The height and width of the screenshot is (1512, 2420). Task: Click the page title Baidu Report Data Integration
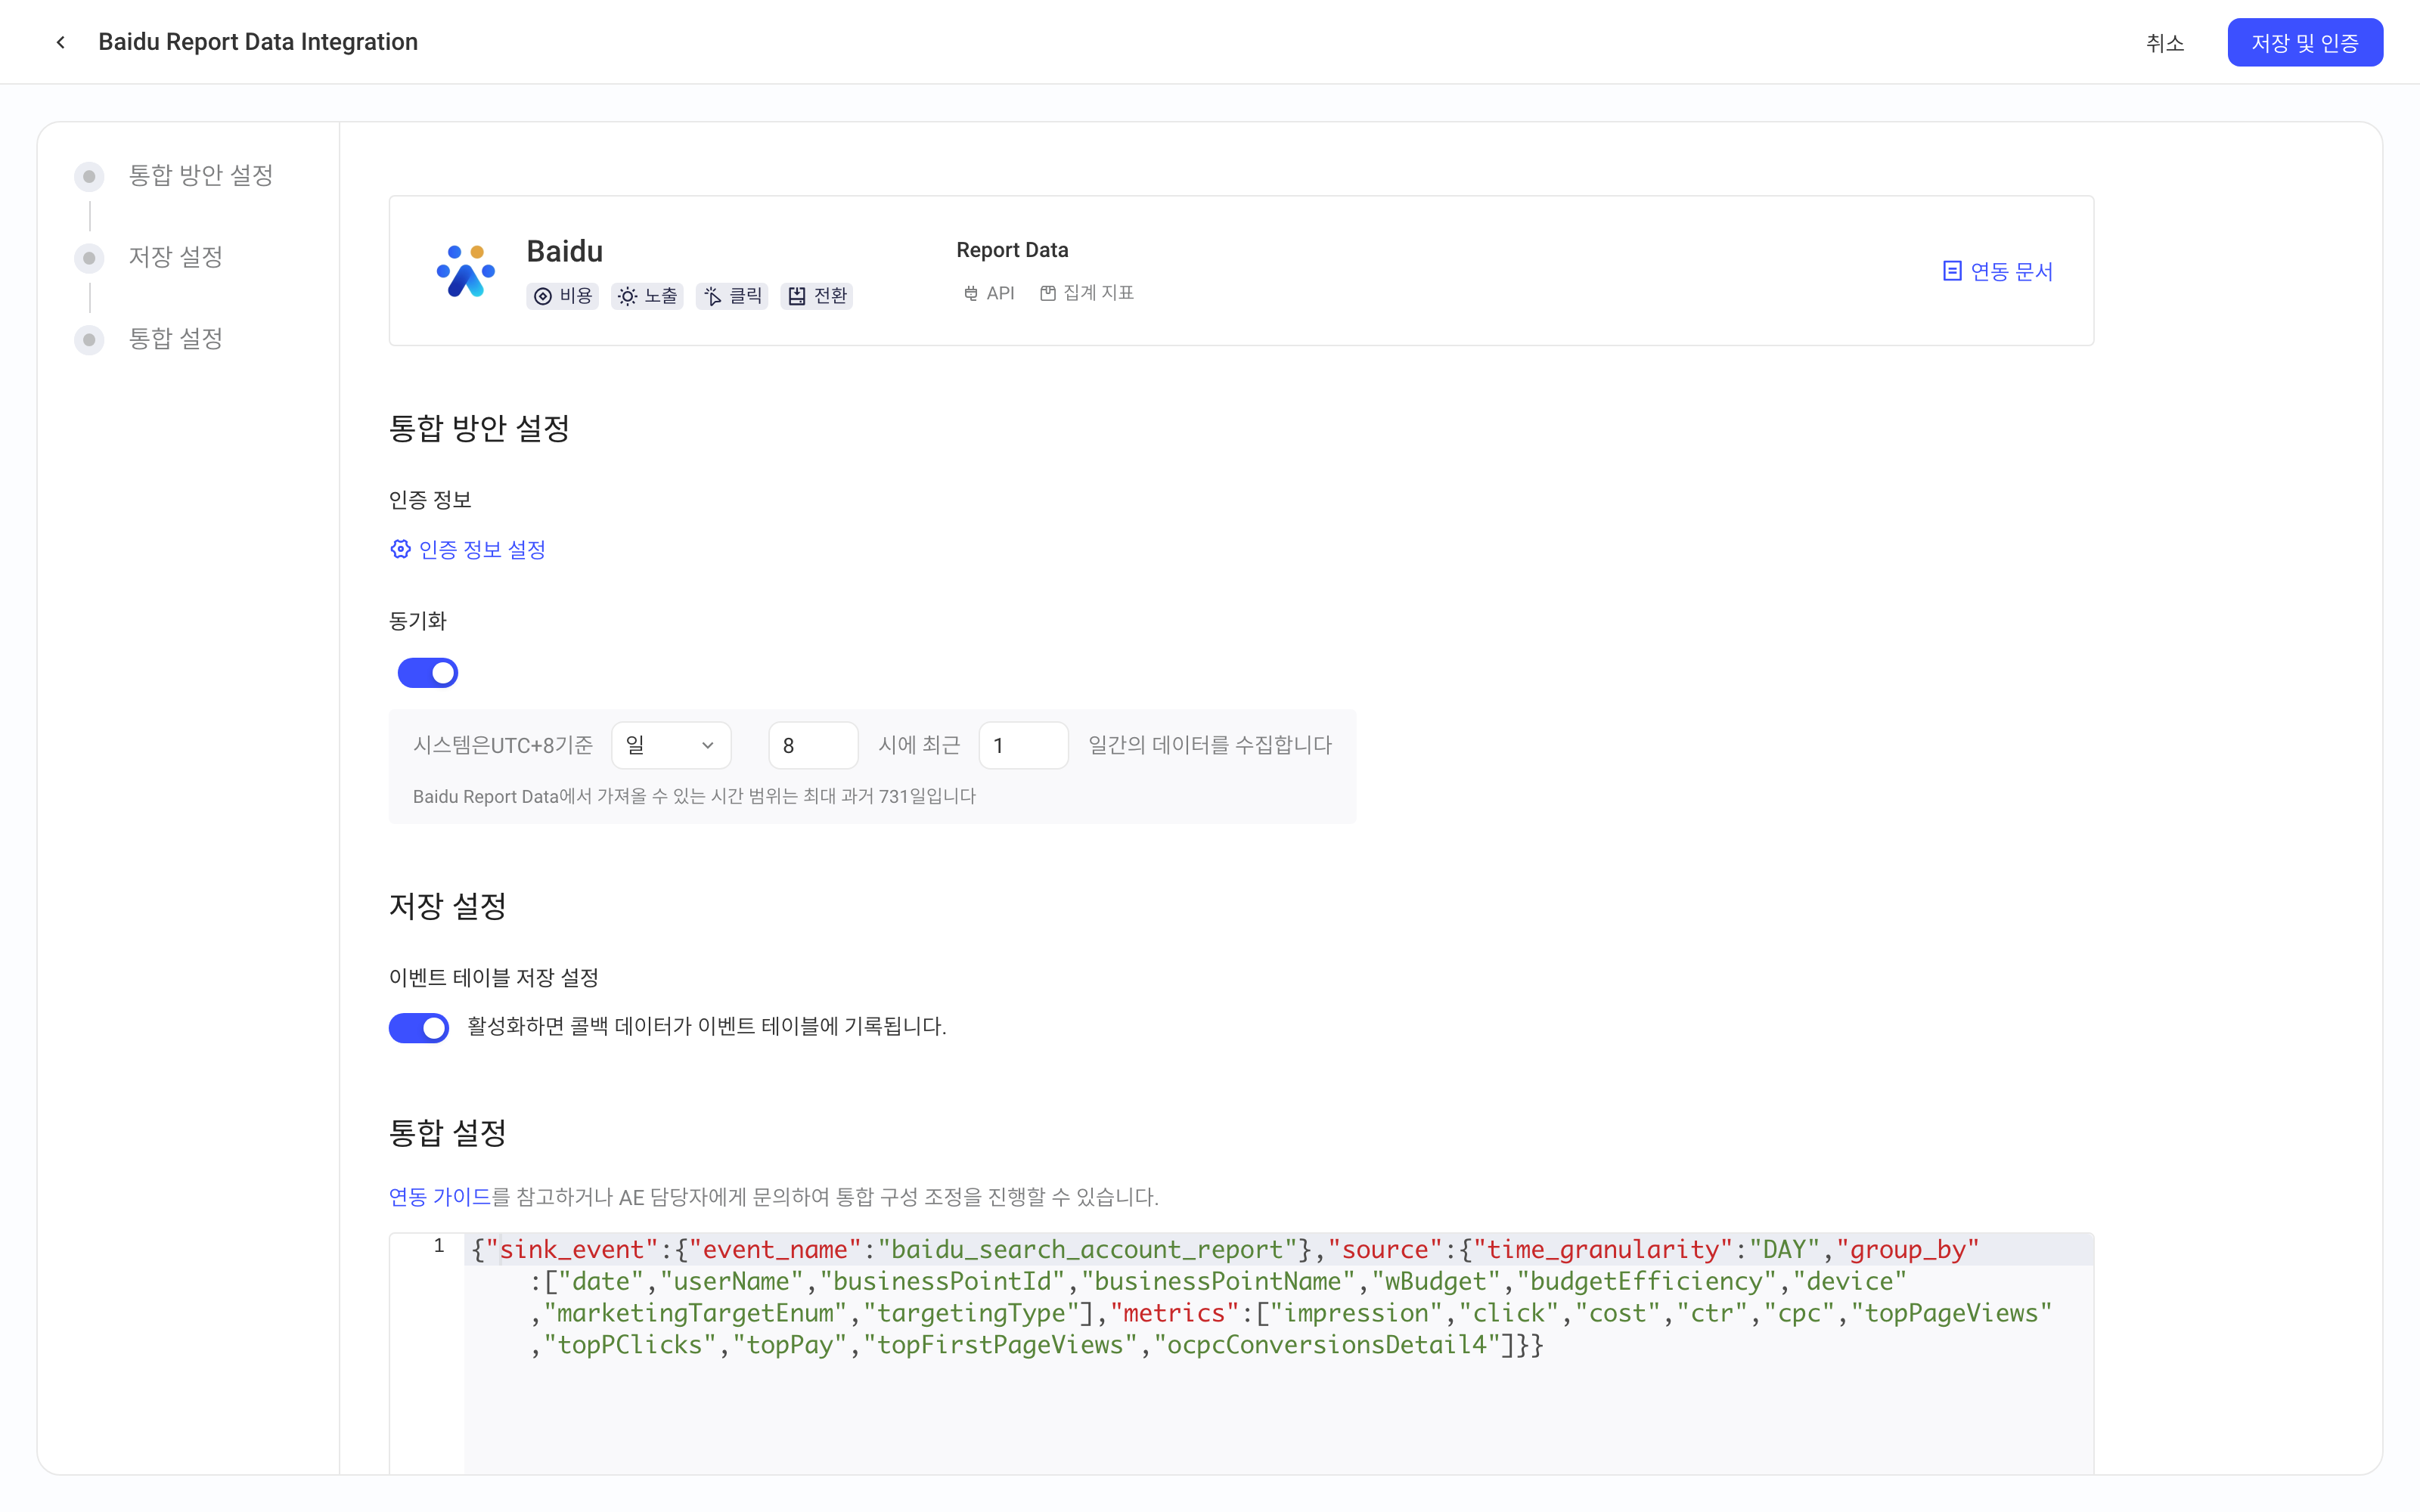point(258,42)
